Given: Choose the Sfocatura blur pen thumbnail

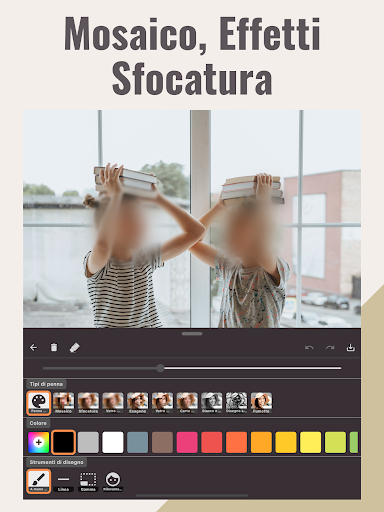Looking at the screenshot, I should tap(88, 403).
